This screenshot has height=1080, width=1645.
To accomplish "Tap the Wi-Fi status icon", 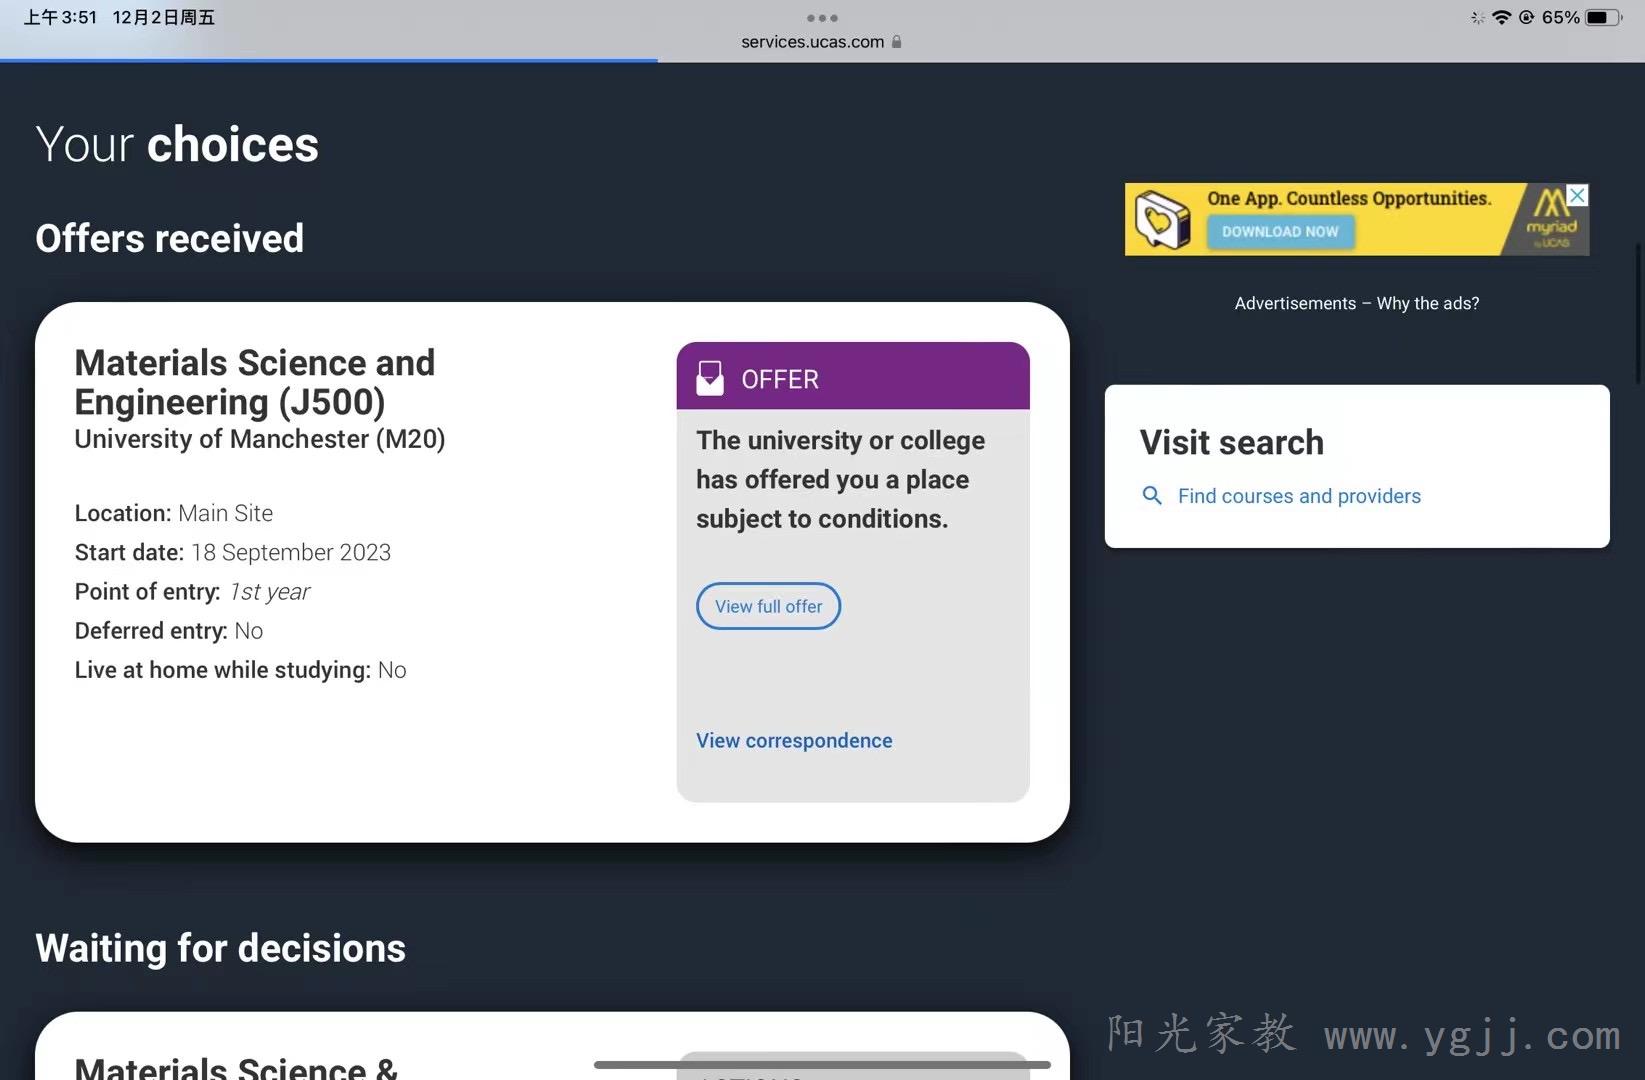I will 1501,17.
